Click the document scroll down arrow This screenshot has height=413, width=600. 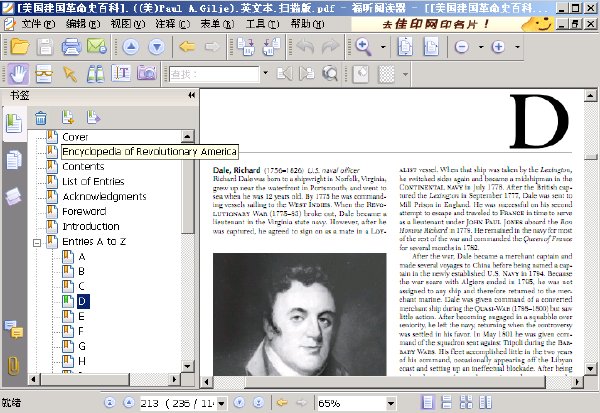point(590,369)
